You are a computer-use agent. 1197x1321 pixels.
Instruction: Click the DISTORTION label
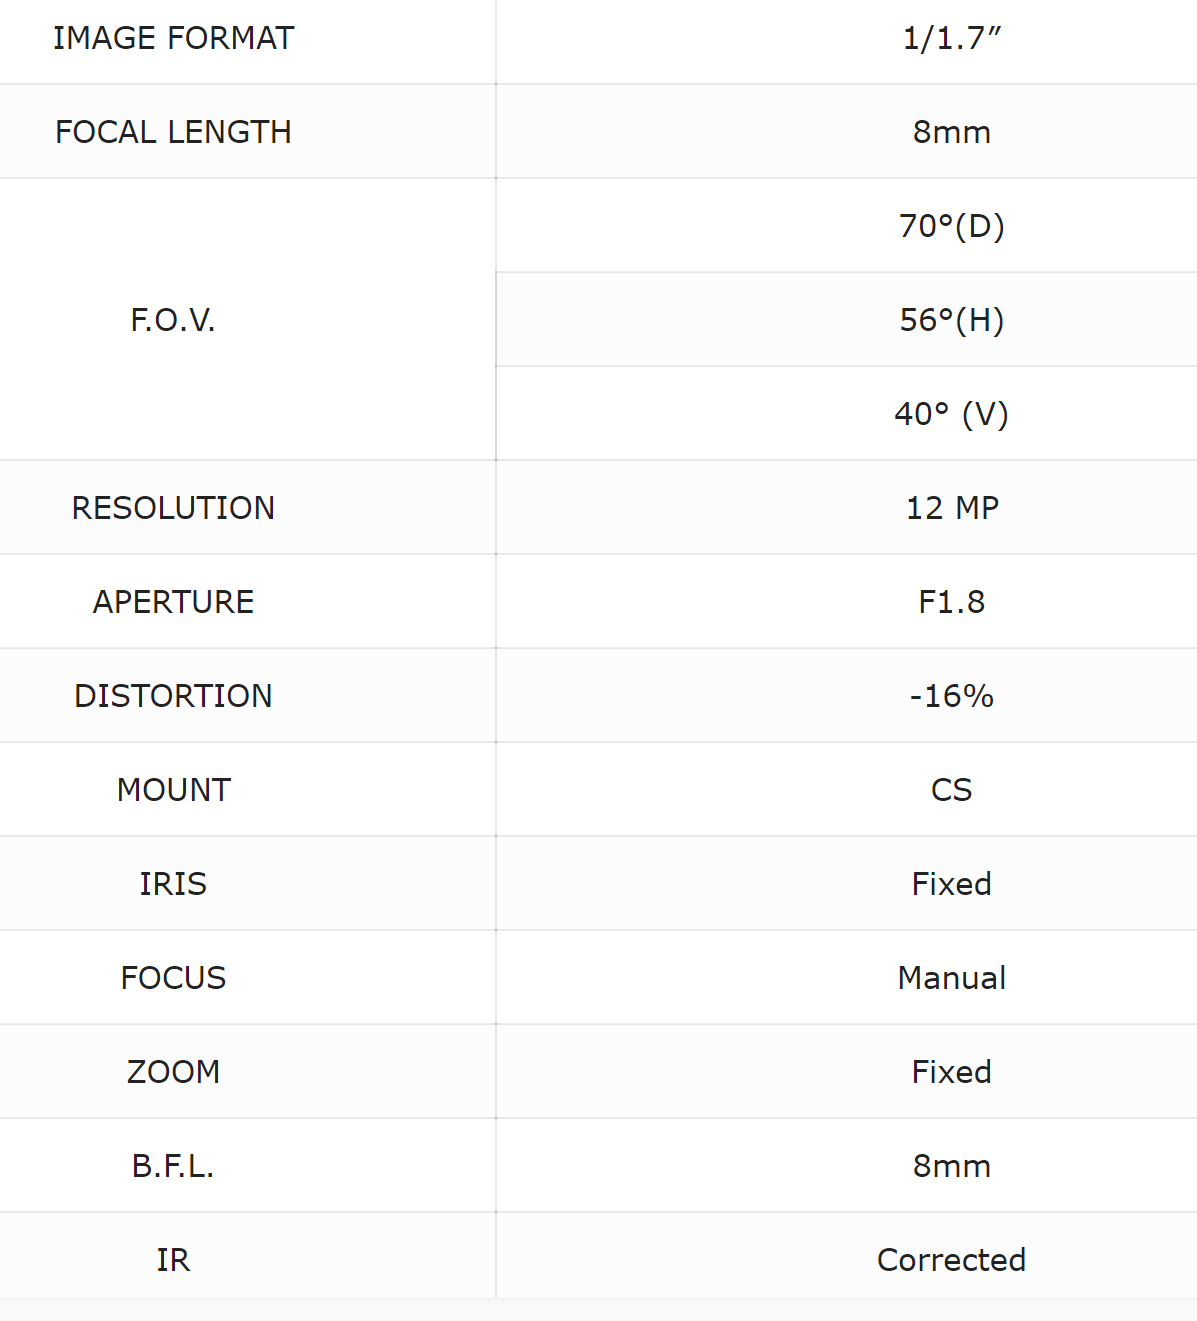pos(173,696)
